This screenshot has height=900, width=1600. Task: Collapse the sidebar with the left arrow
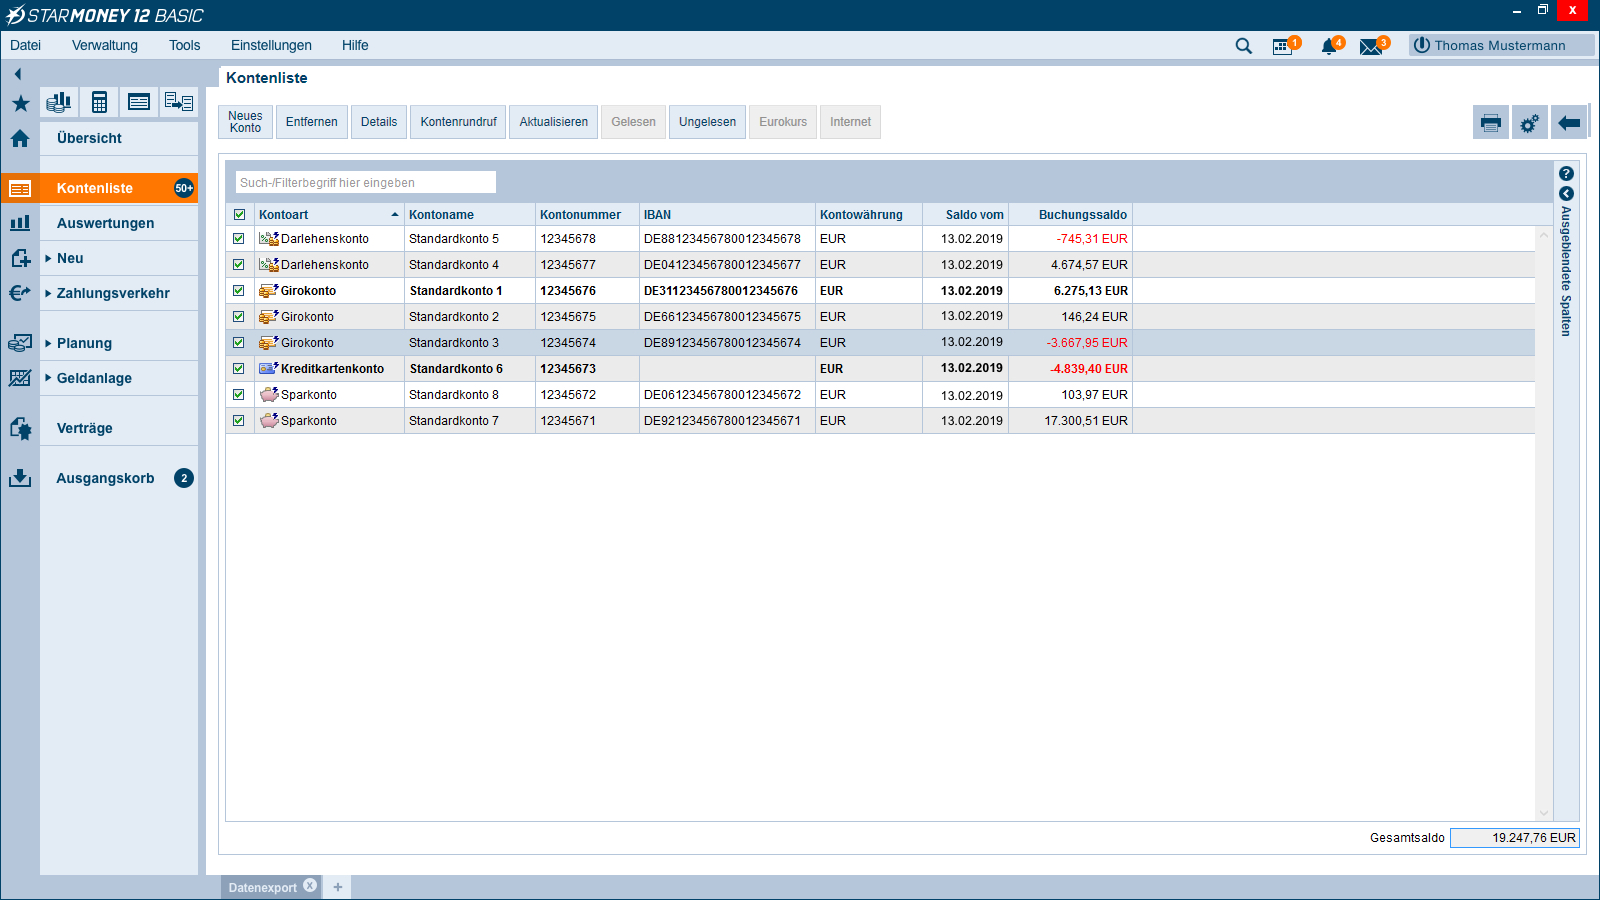pos(18,74)
